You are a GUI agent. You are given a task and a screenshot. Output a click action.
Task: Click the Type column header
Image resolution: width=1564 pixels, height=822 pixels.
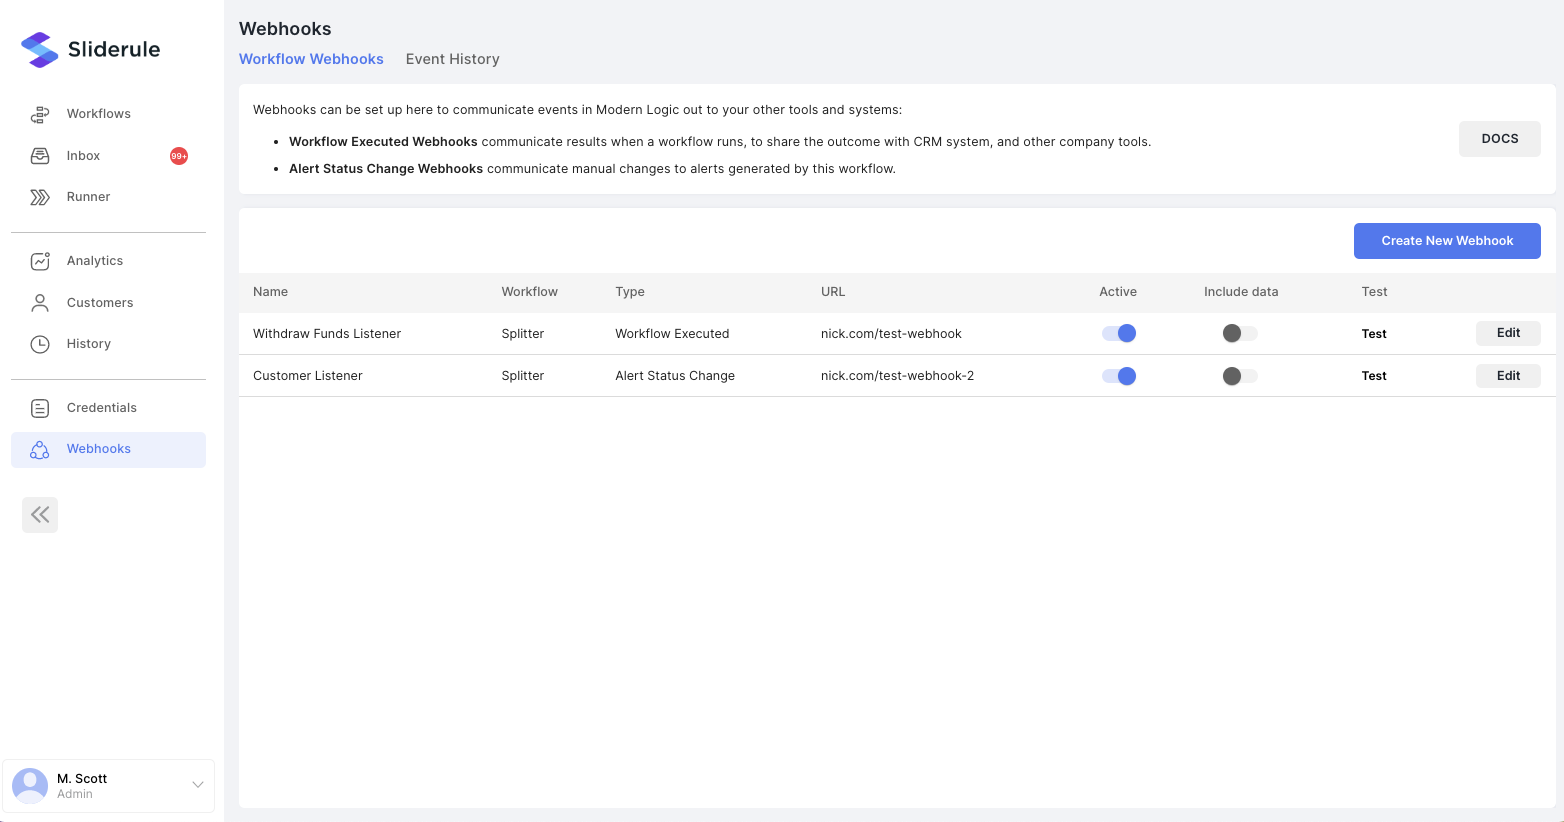pyautogui.click(x=630, y=292)
